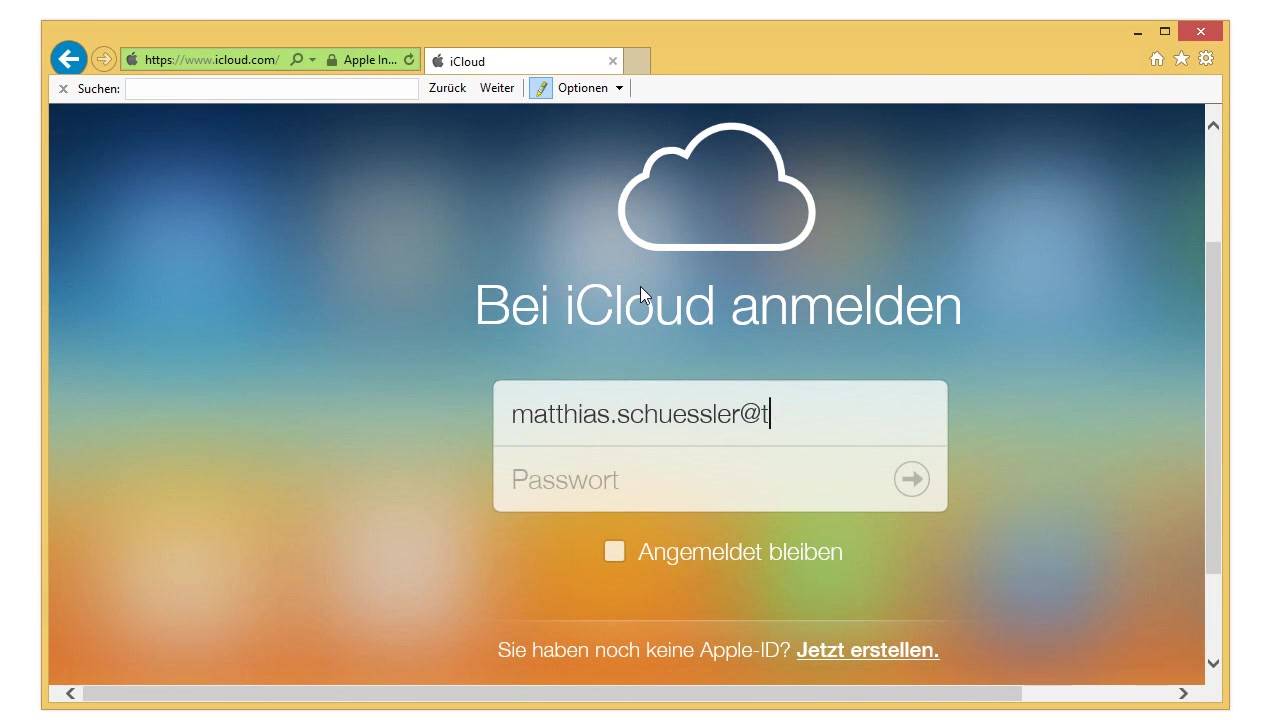Open the address bar autocomplete dropdown arrow
This screenshot has height=720, width=1280.
pyautogui.click(x=312, y=60)
